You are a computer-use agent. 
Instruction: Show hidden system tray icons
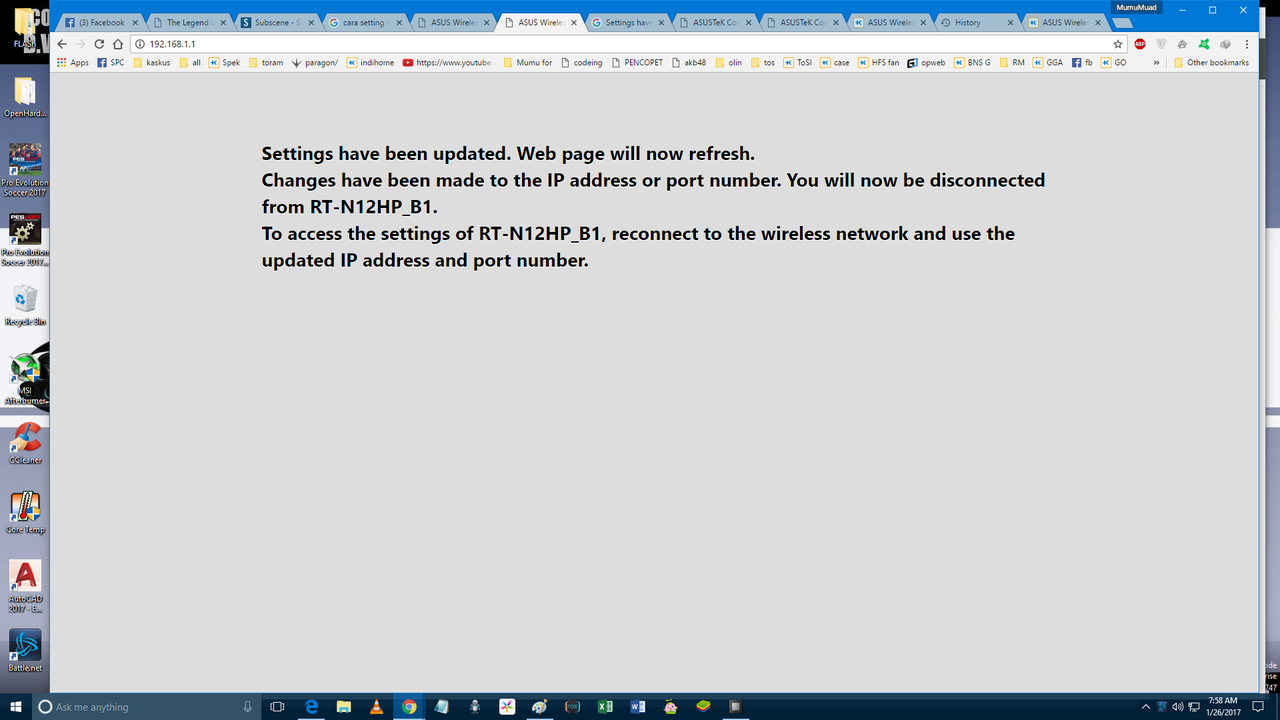pos(1146,707)
